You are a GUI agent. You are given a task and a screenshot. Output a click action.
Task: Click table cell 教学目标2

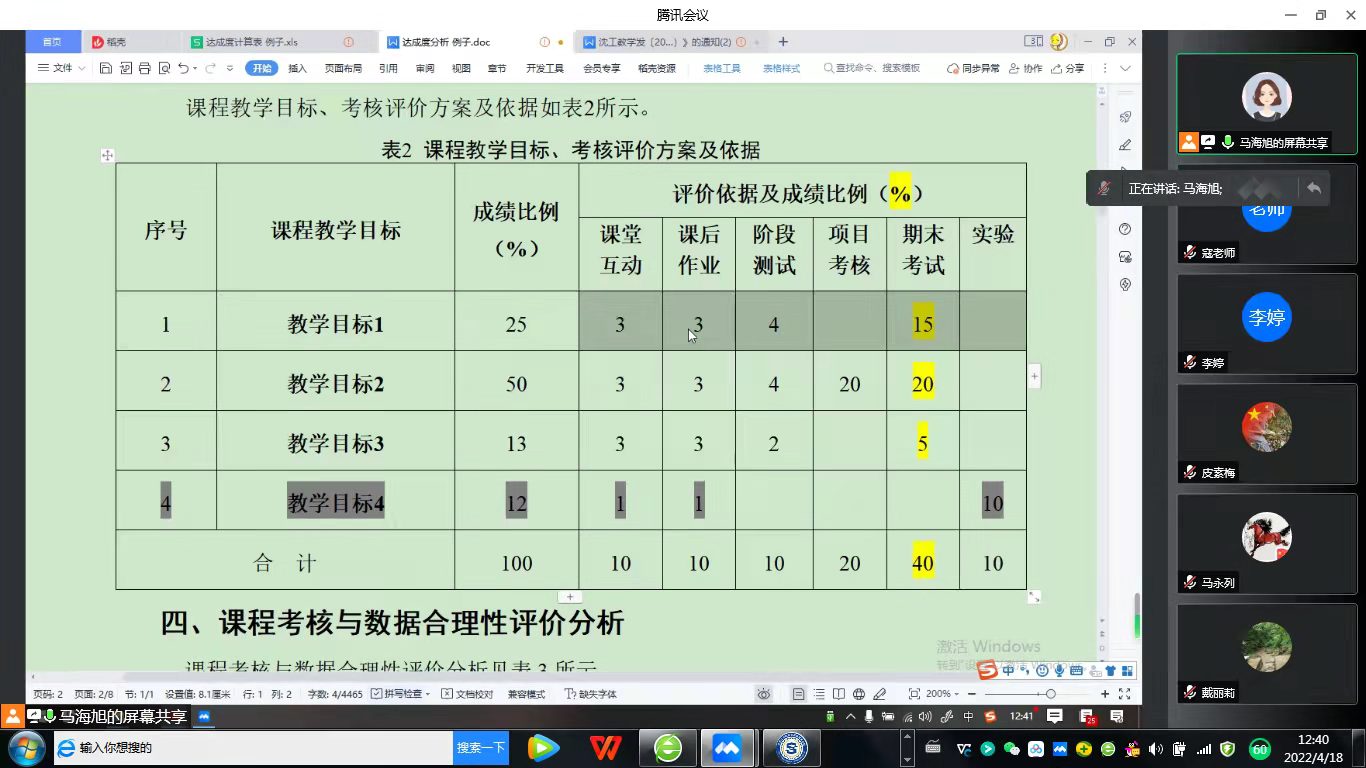[336, 384]
